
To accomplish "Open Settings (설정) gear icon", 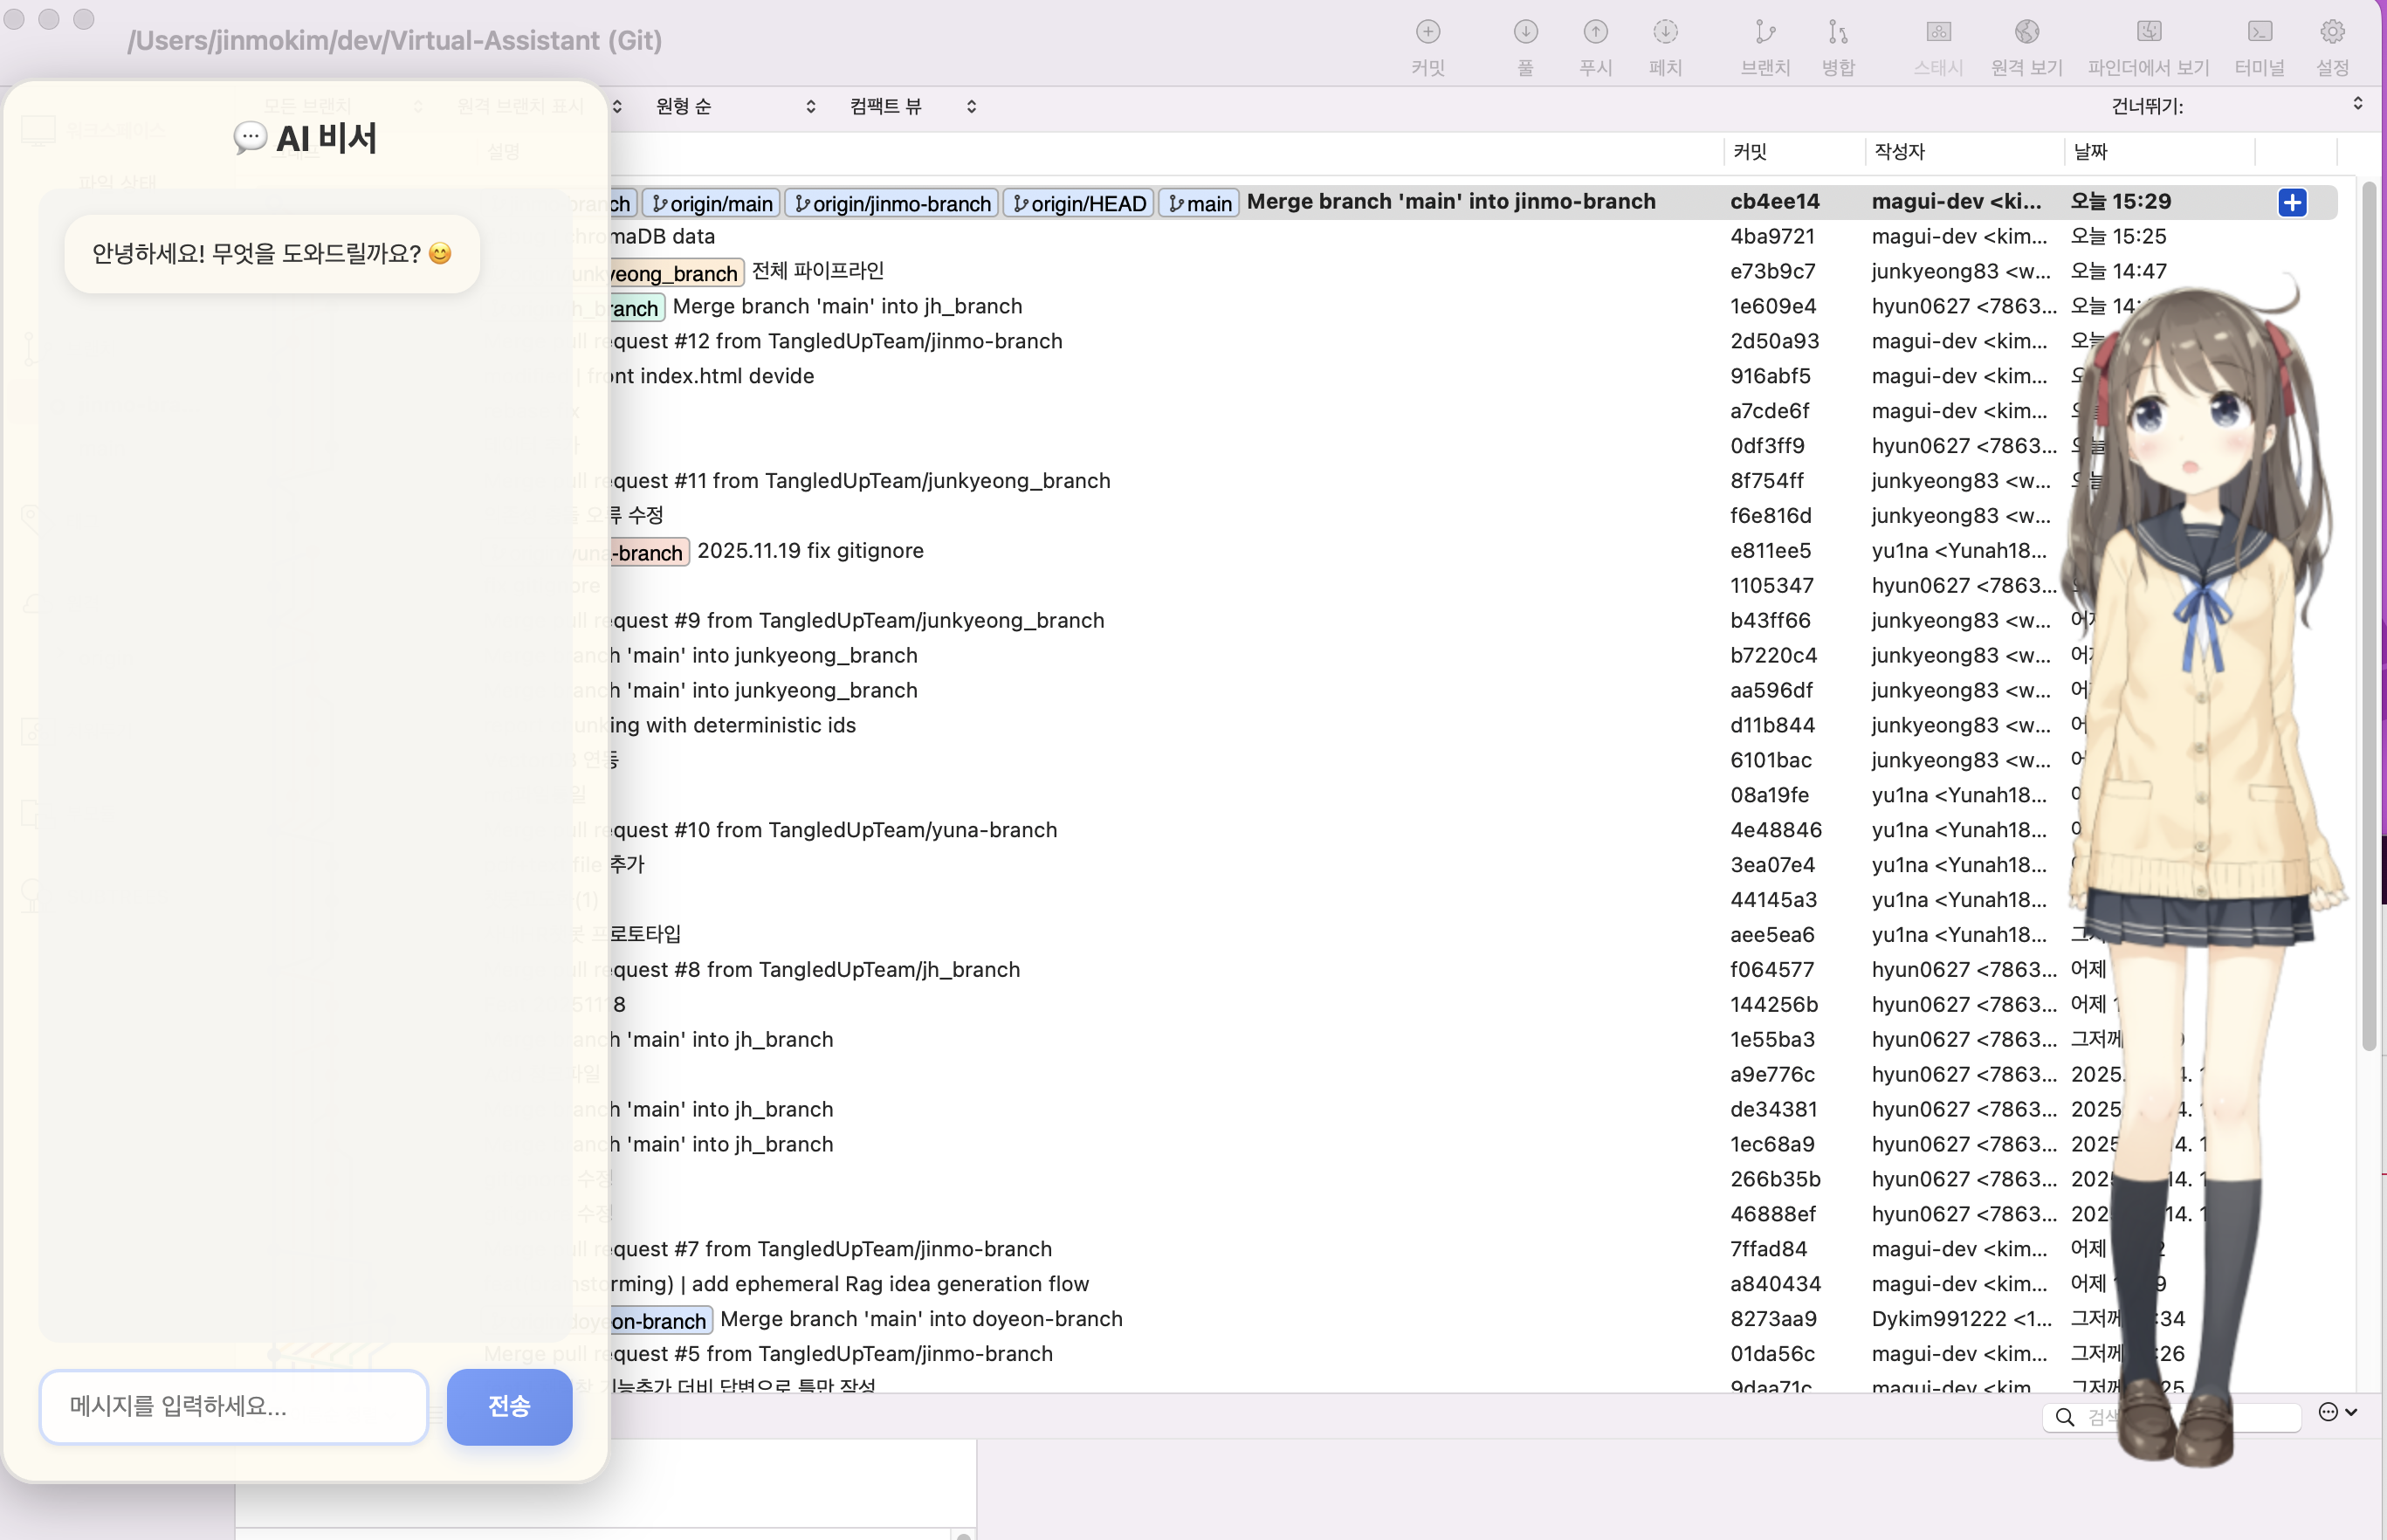I will click(x=2332, y=33).
